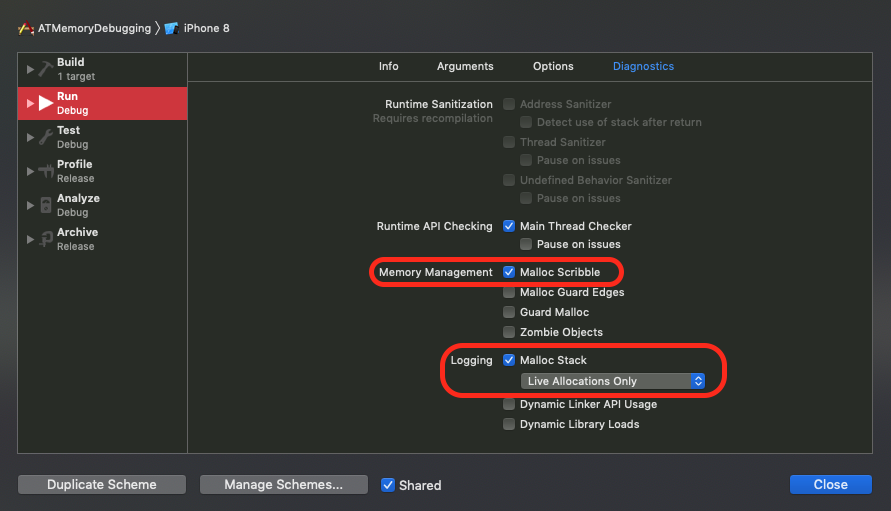This screenshot has width=891, height=511.
Task: Enable the Zombie Objects checkbox
Action: point(509,332)
